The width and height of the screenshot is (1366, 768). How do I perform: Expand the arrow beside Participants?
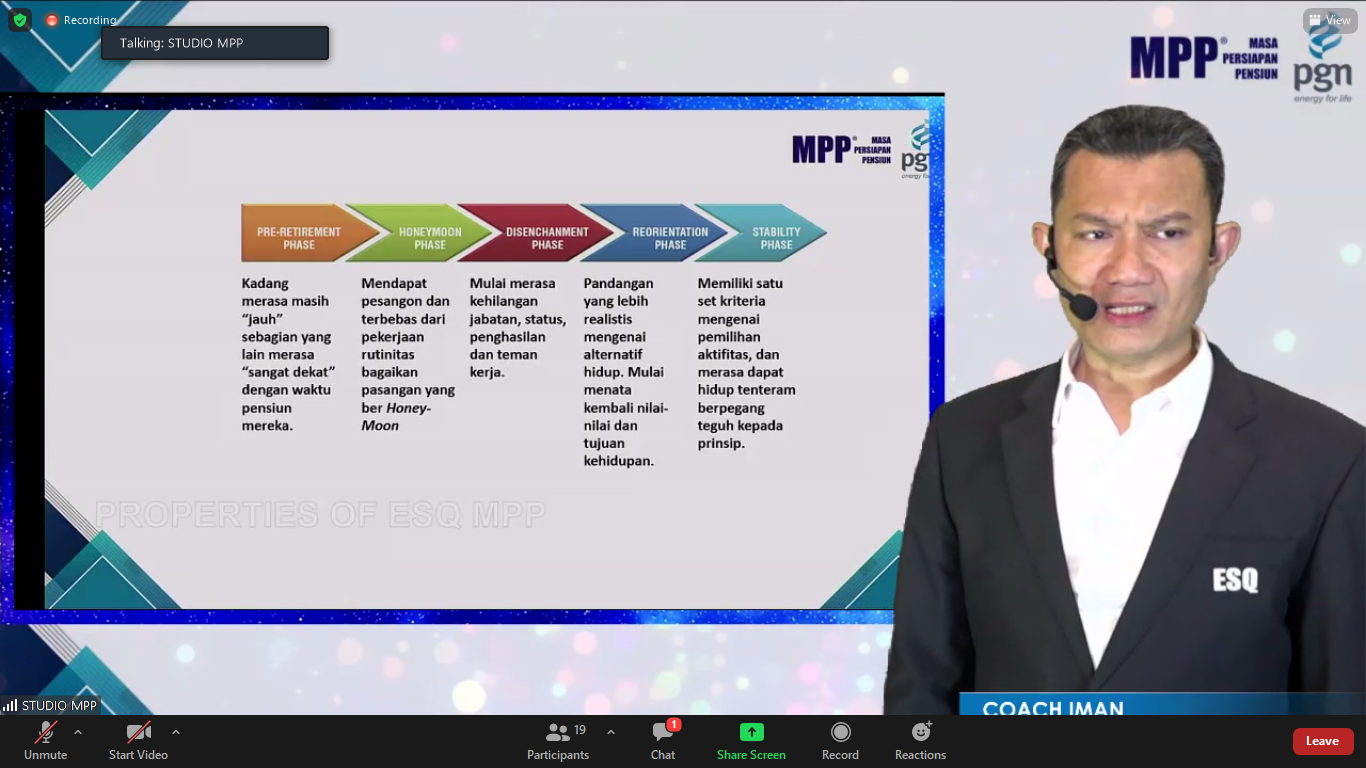click(x=611, y=732)
